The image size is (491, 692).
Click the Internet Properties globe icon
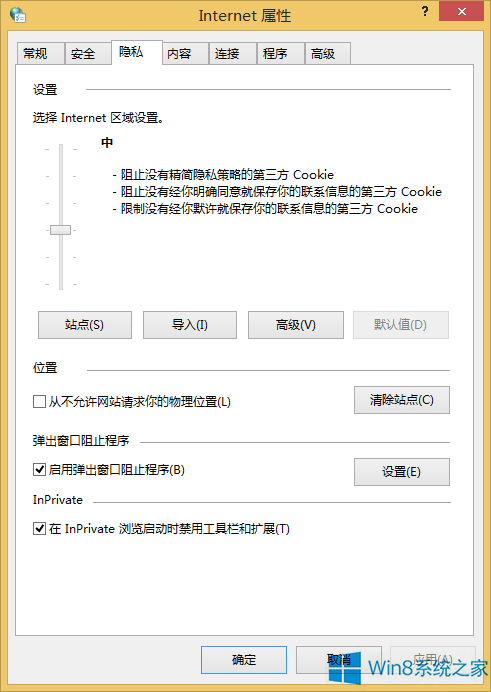(x=18, y=15)
